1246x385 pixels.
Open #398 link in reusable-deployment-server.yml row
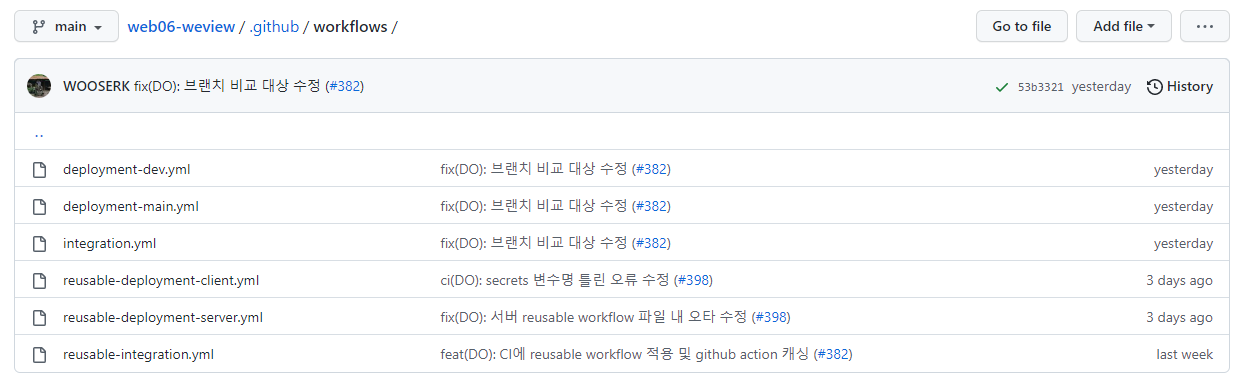(x=770, y=317)
